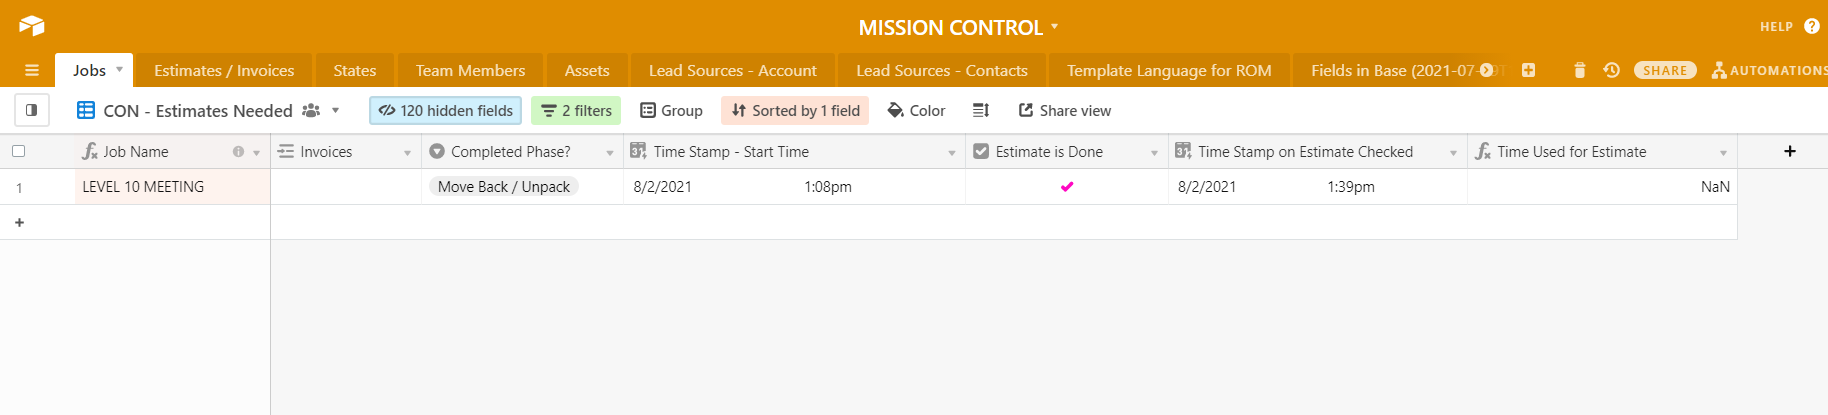Open the CON - Estimates Needed view dropdown
The height and width of the screenshot is (415, 1828).
pyautogui.click(x=336, y=110)
